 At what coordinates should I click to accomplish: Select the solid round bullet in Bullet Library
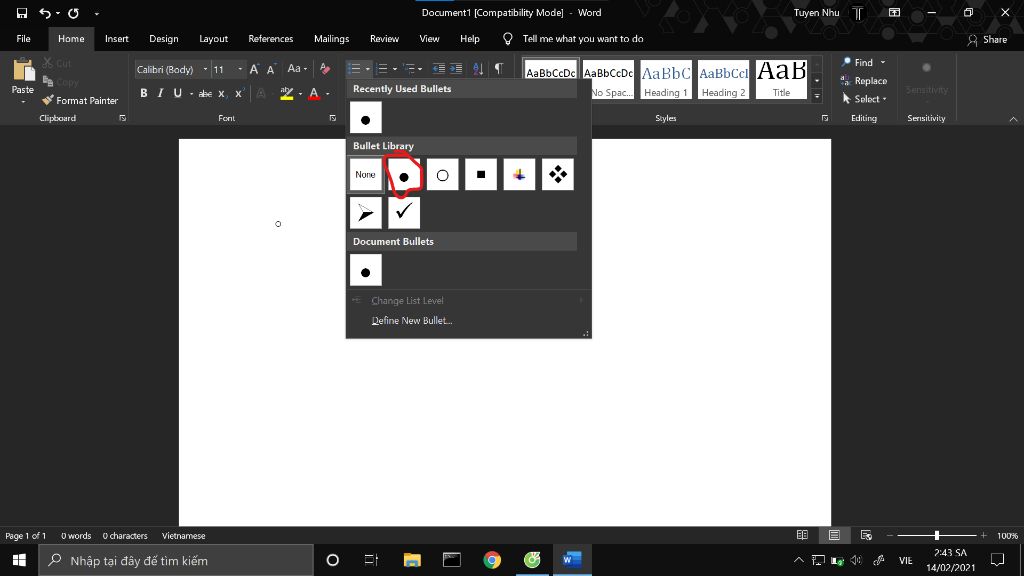(404, 174)
